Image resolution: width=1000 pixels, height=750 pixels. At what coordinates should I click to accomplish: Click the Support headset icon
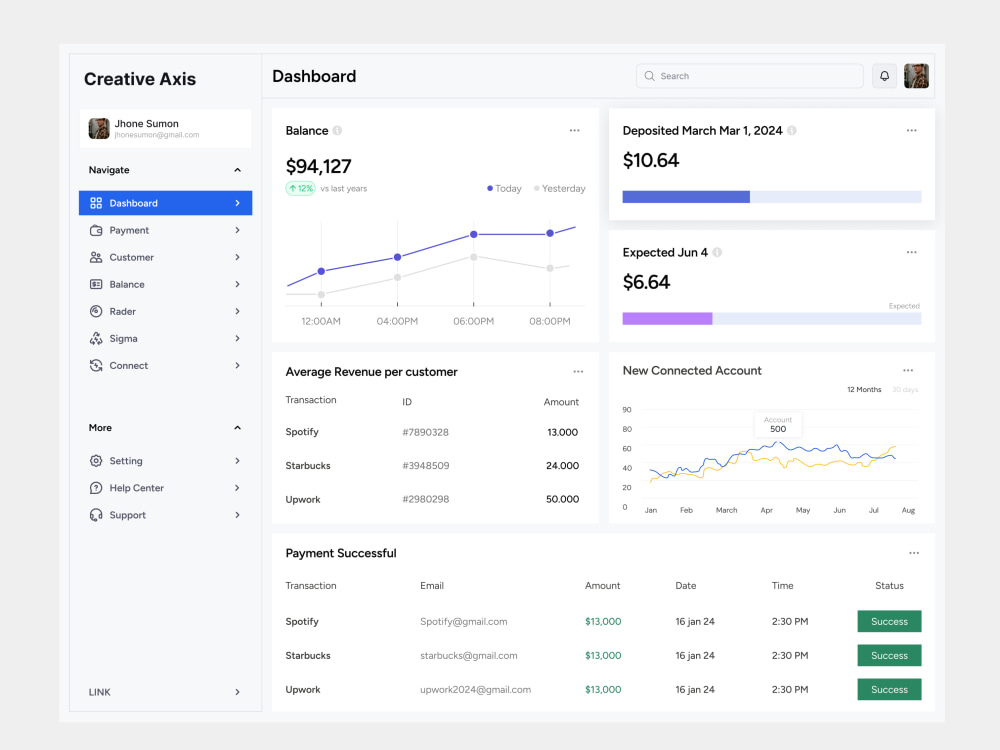tap(96, 515)
